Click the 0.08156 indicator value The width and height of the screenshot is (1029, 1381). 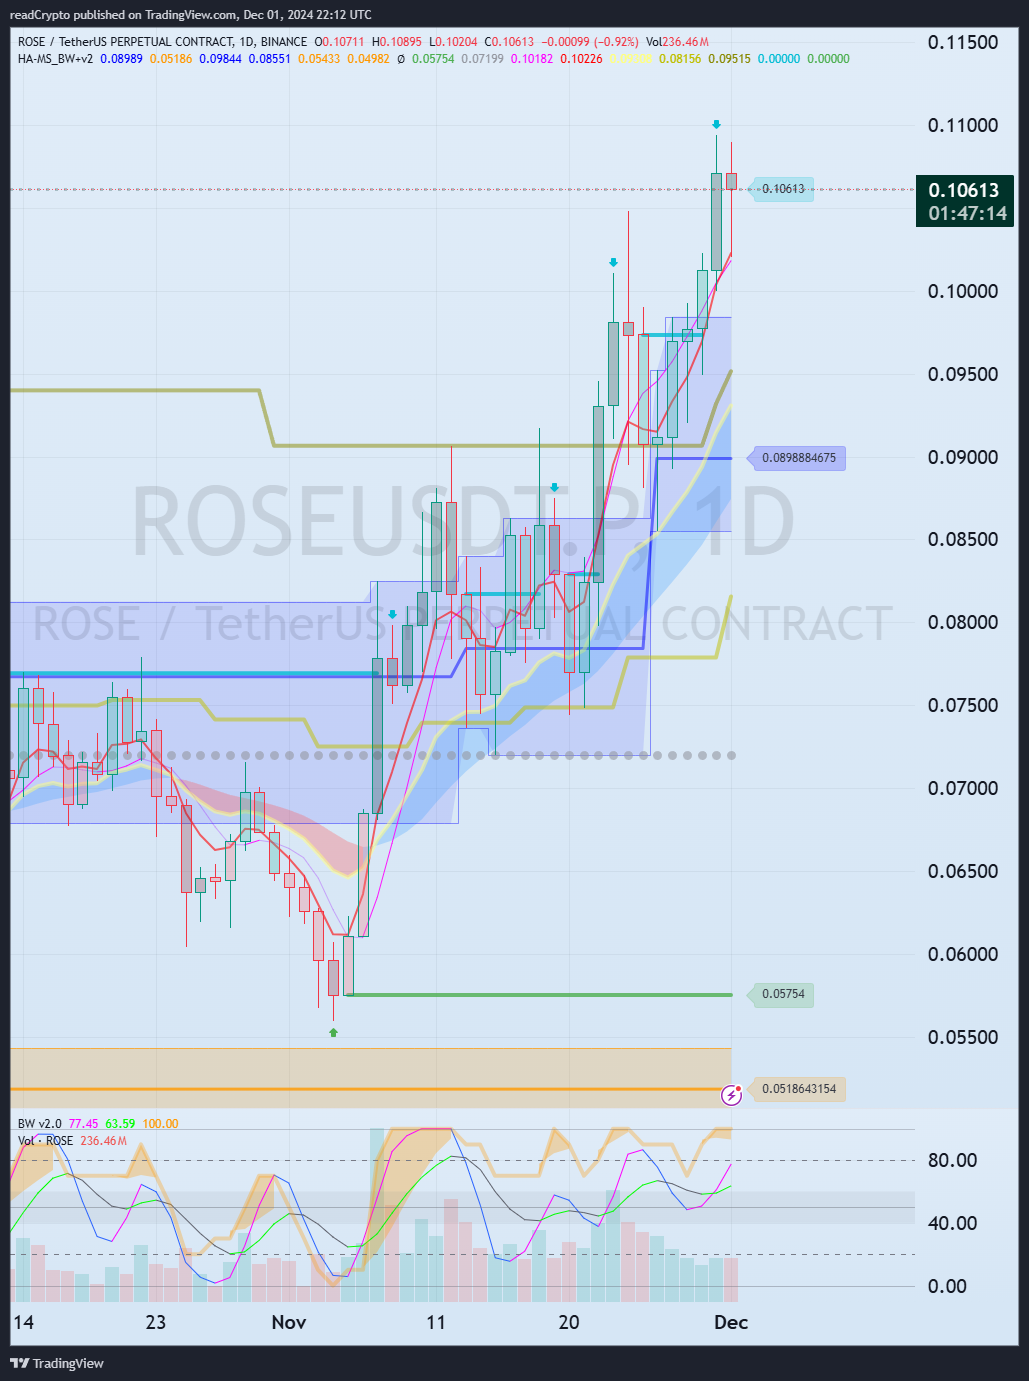click(x=680, y=59)
